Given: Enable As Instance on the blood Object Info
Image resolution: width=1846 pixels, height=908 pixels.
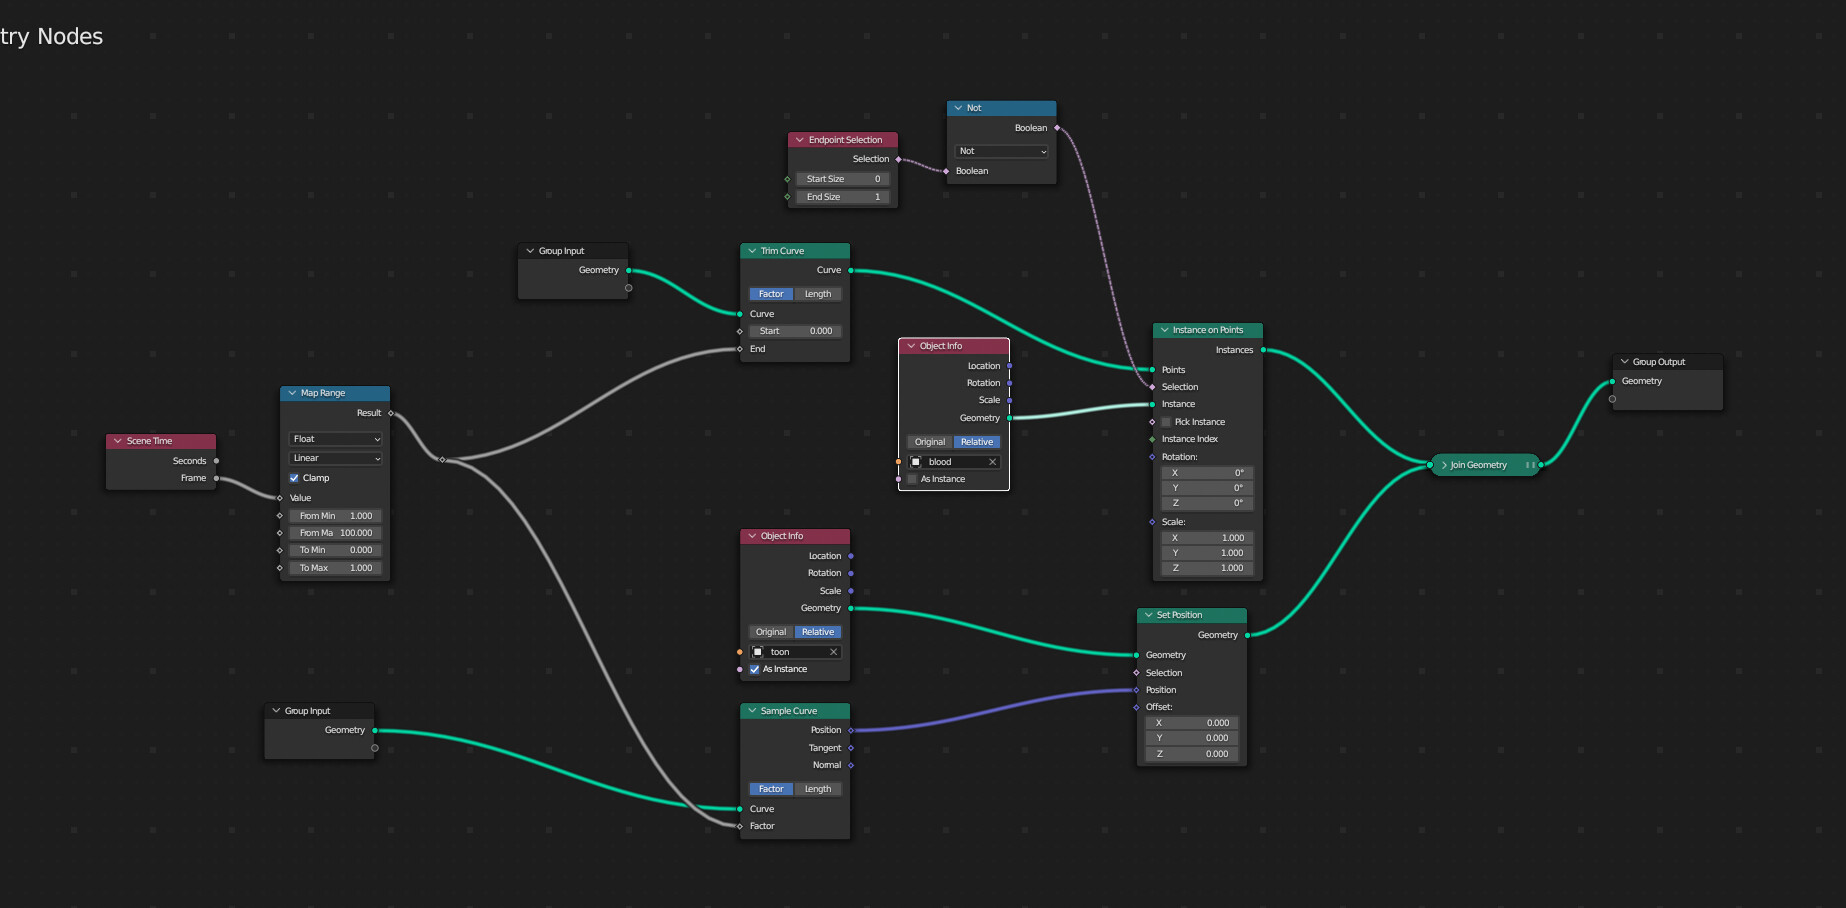Looking at the screenshot, I should point(912,479).
